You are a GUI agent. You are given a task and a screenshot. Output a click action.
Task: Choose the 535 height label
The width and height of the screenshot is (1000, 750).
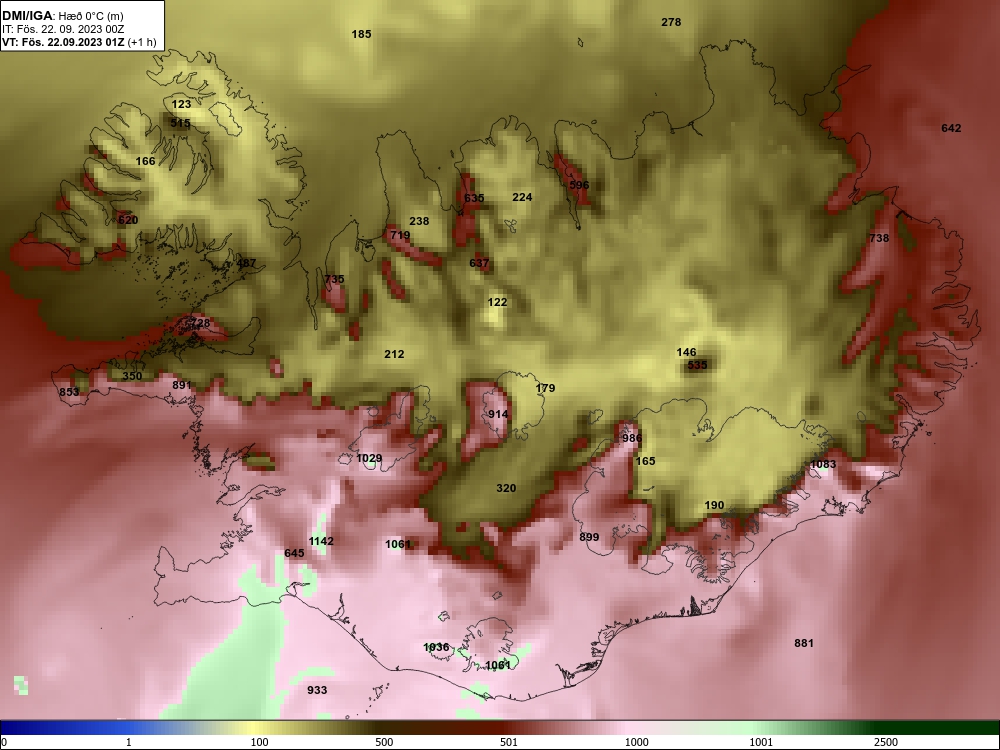697,365
